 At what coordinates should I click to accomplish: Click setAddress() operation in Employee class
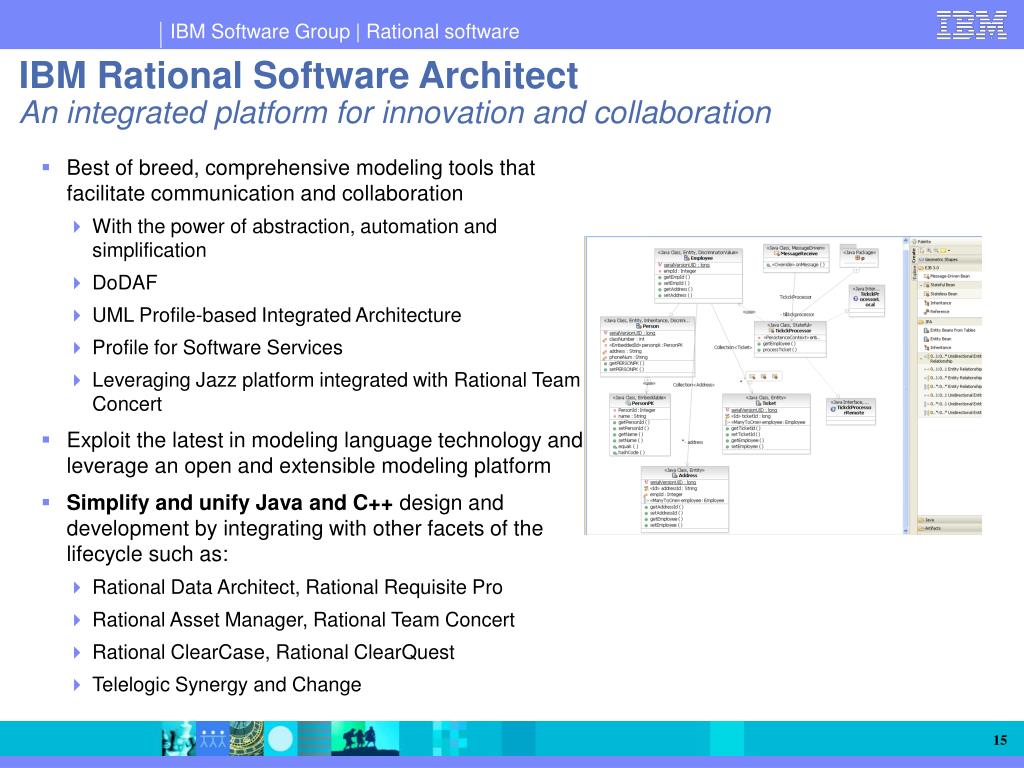tap(678, 295)
